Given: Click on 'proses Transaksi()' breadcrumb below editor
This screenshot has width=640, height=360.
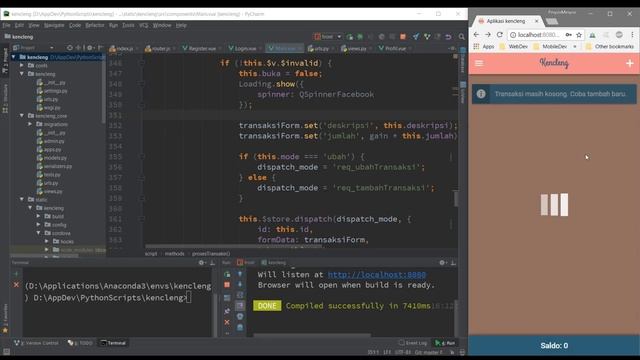Looking at the screenshot, I should 211,254.
